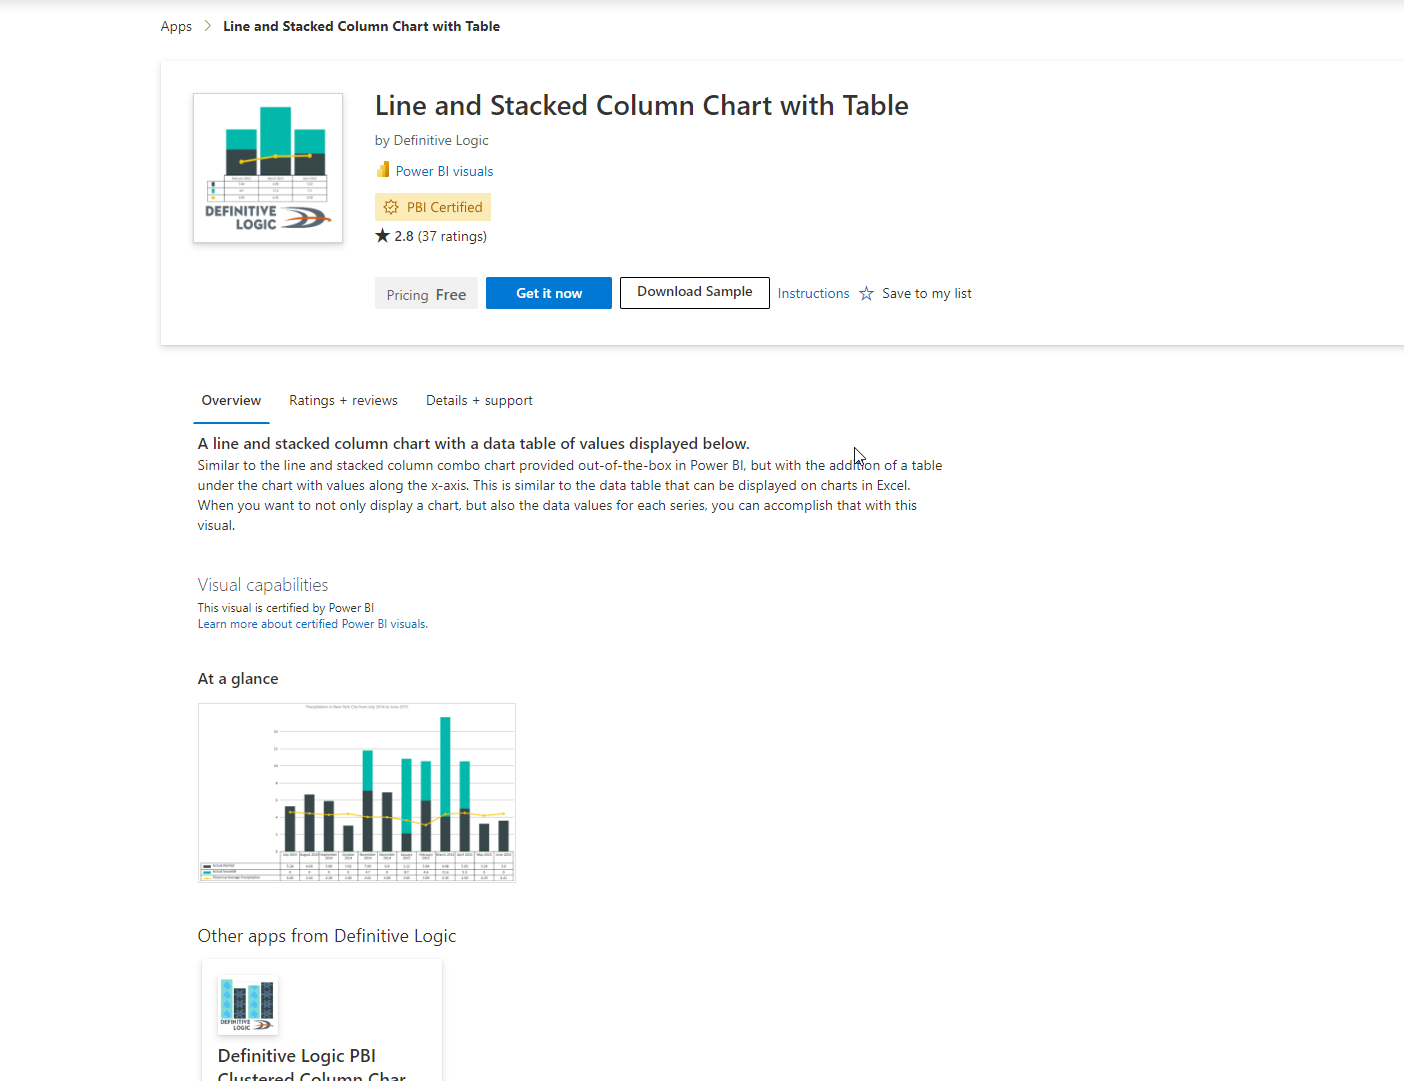Switch to the Details + support tab
Viewport: 1404px width, 1081px height.
coord(479,400)
